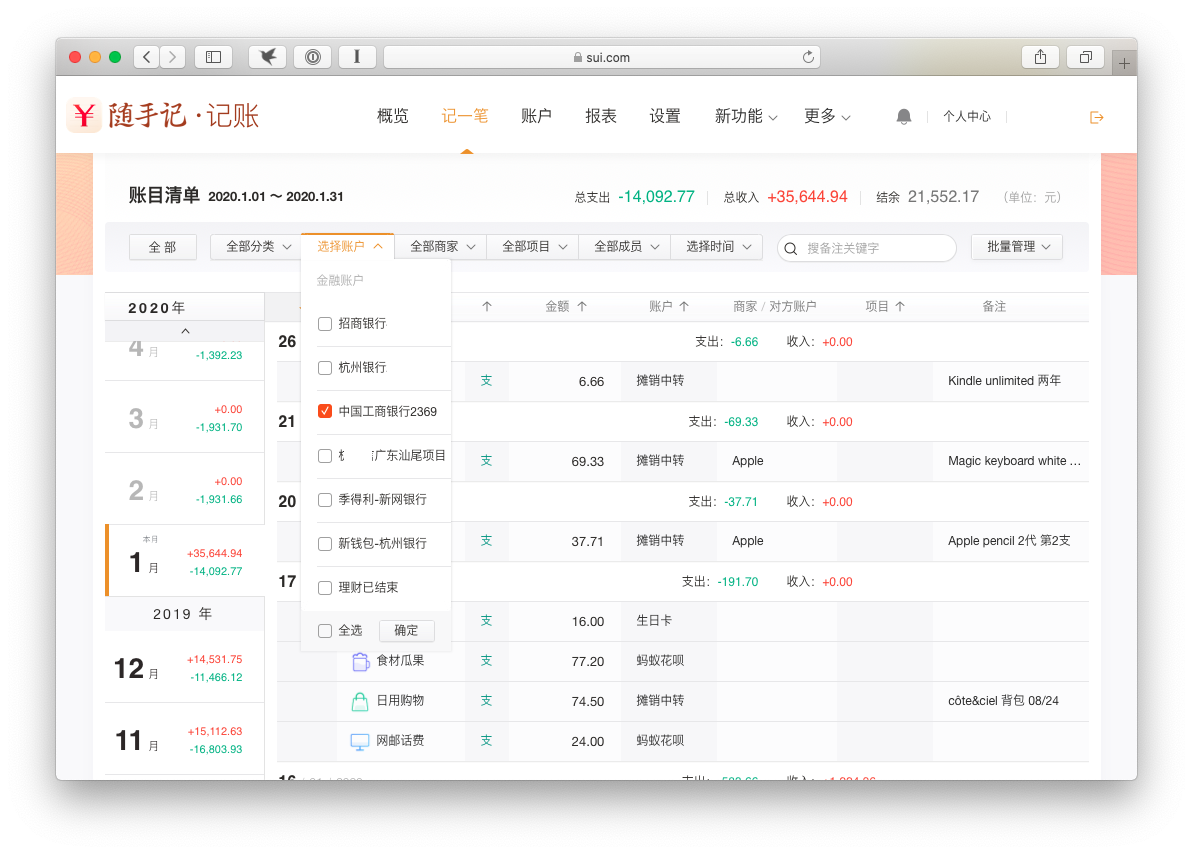Check the 杭州银行 account checkbox
Image resolution: width=1193 pixels, height=854 pixels.
coord(325,368)
